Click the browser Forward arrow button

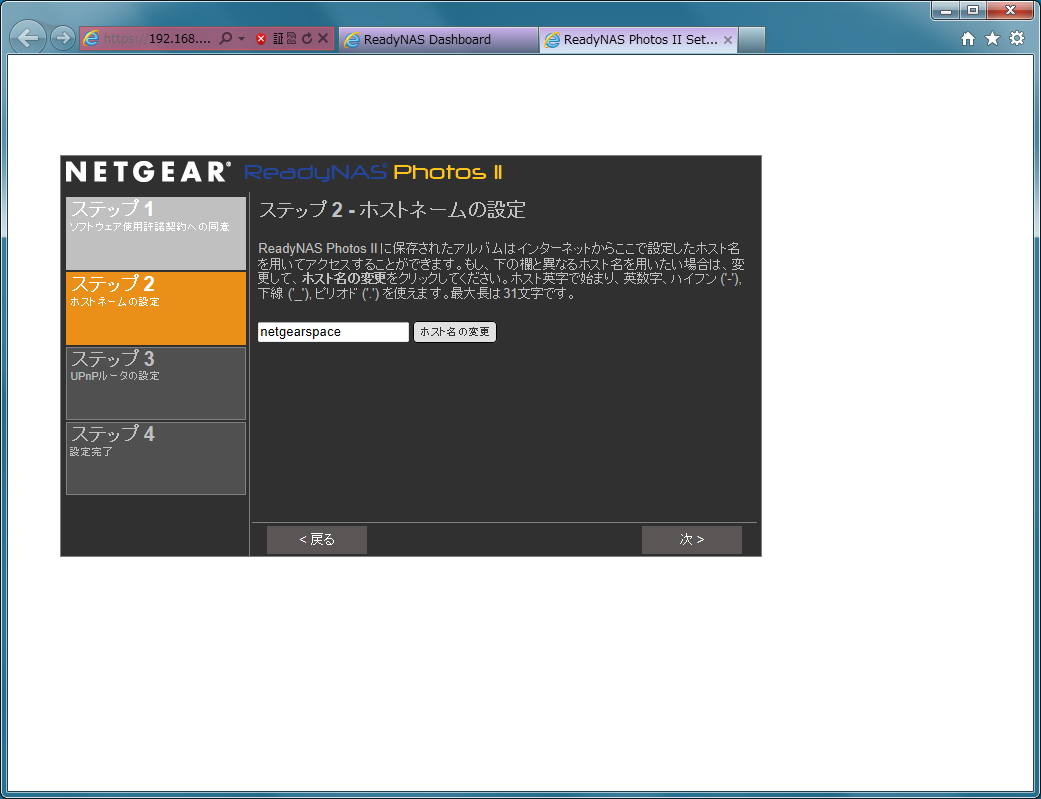coord(62,39)
